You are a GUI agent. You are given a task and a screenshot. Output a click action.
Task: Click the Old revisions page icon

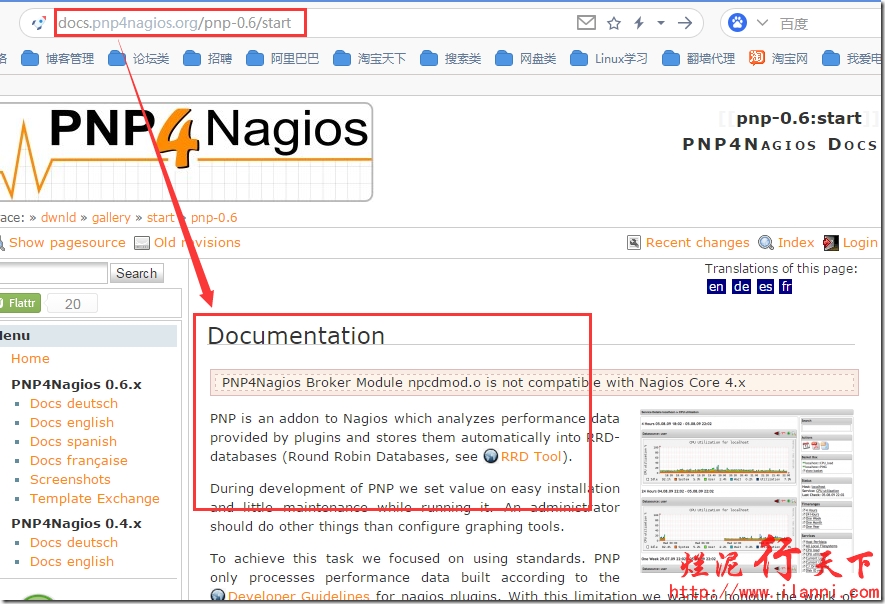[x=142, y=243]
